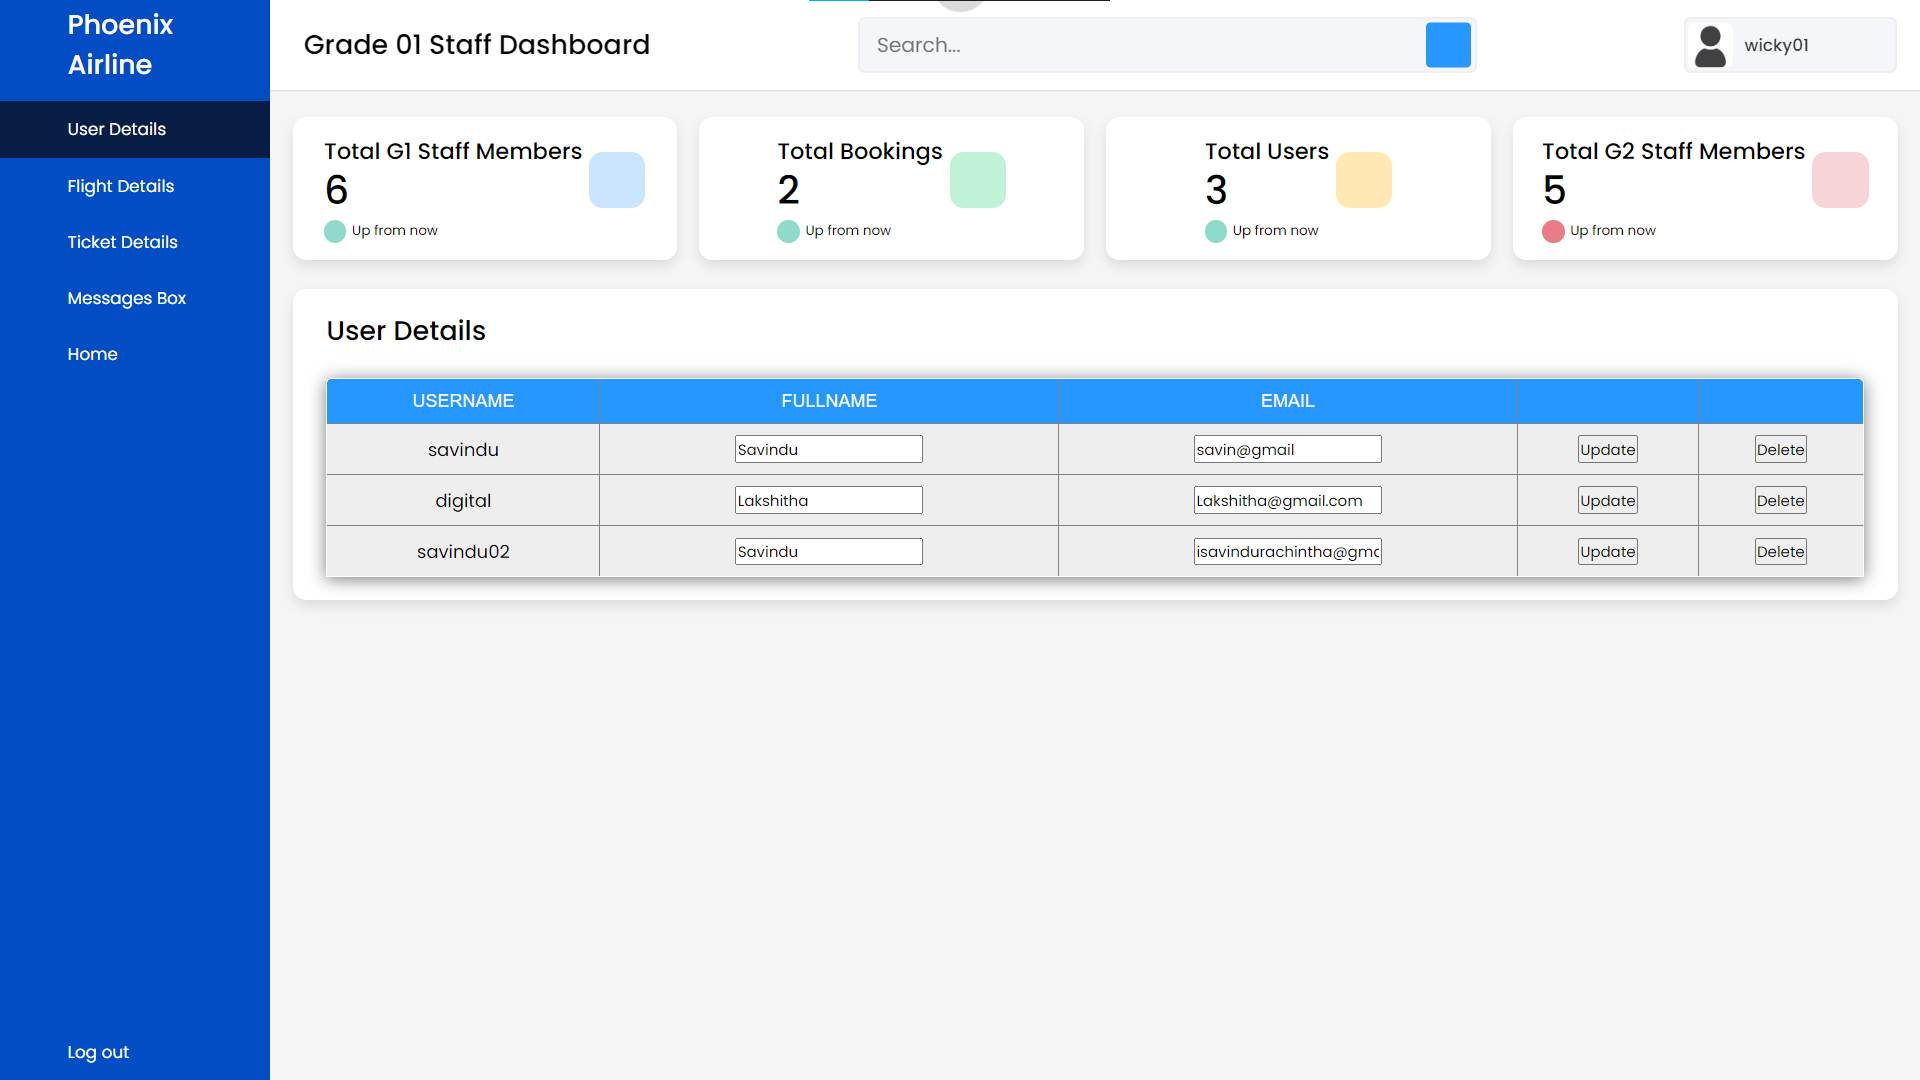Select User Details sidebar item
1920x1080 pixels.
[x=116, y=129]
